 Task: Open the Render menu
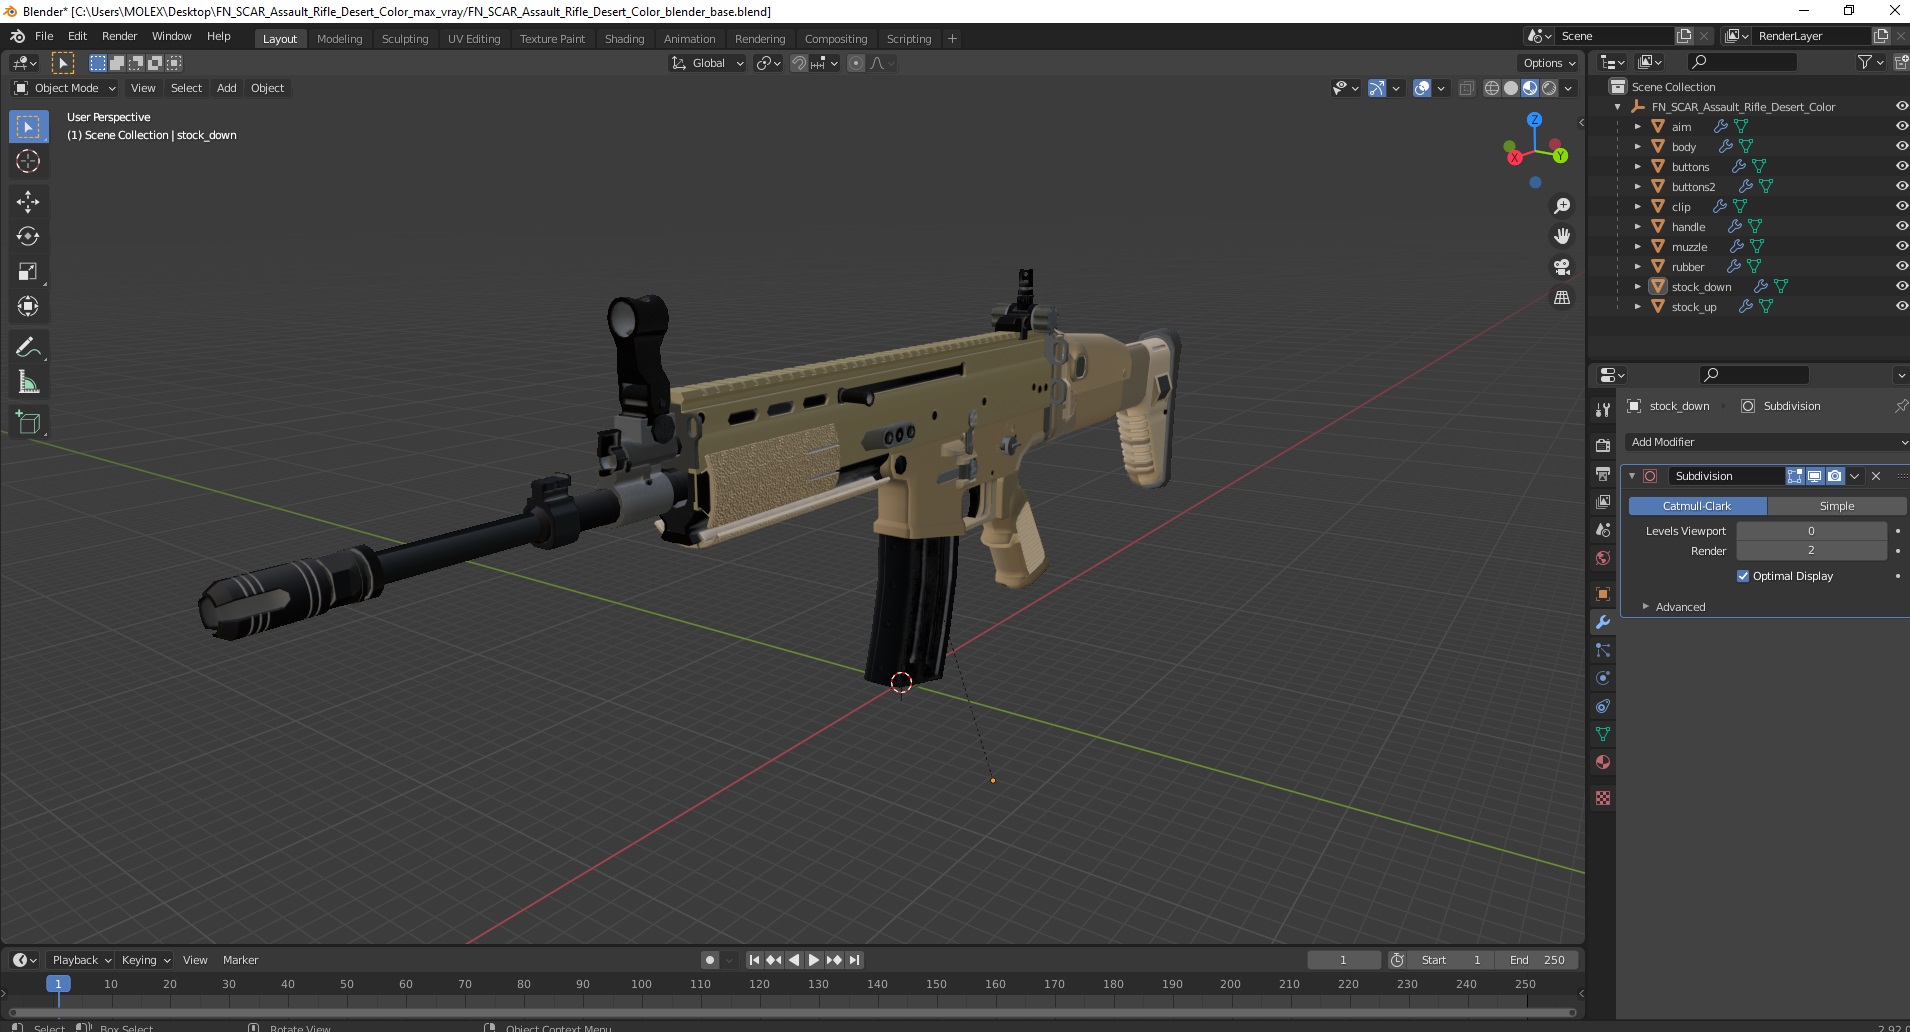tap(119, 36)
